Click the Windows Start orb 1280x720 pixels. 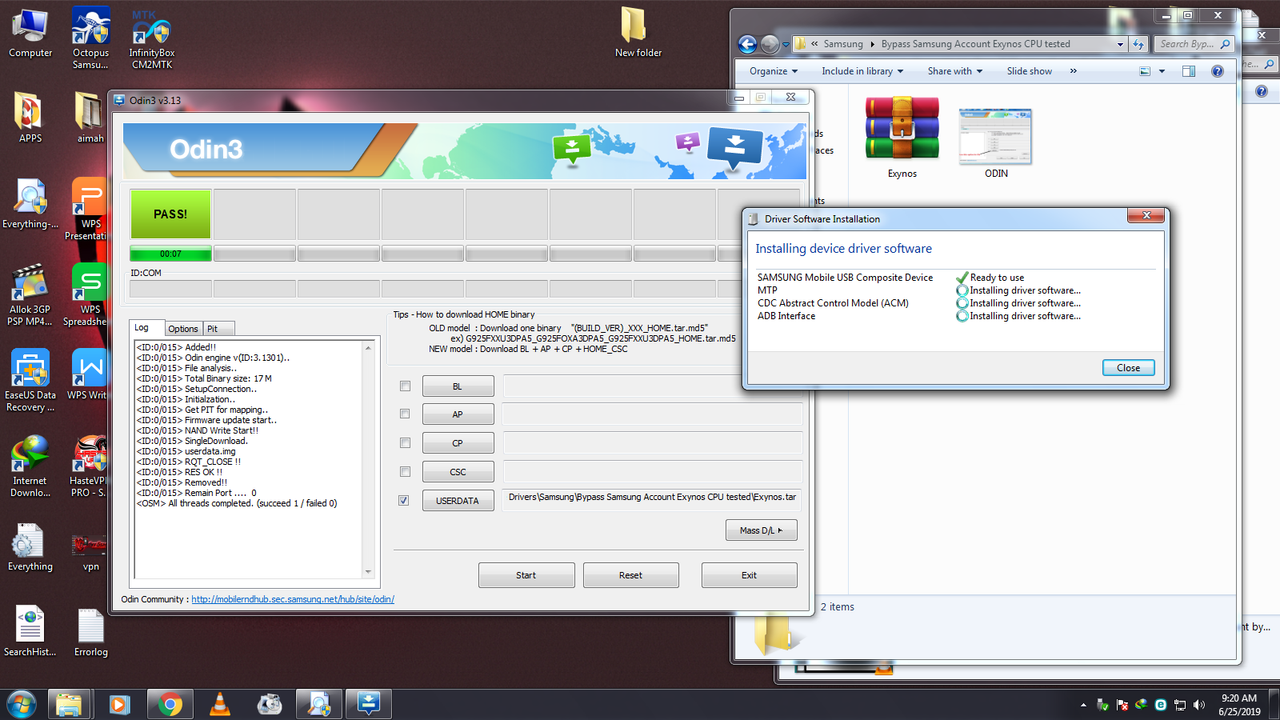coord(20,704)
